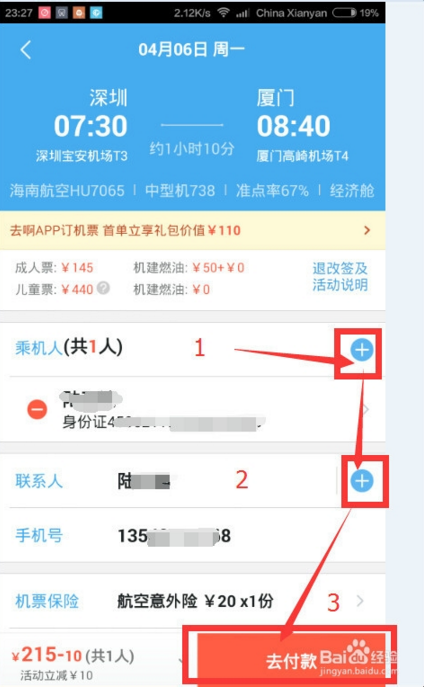
Task: Select the 手机号 phone number field
Action: 193,536
